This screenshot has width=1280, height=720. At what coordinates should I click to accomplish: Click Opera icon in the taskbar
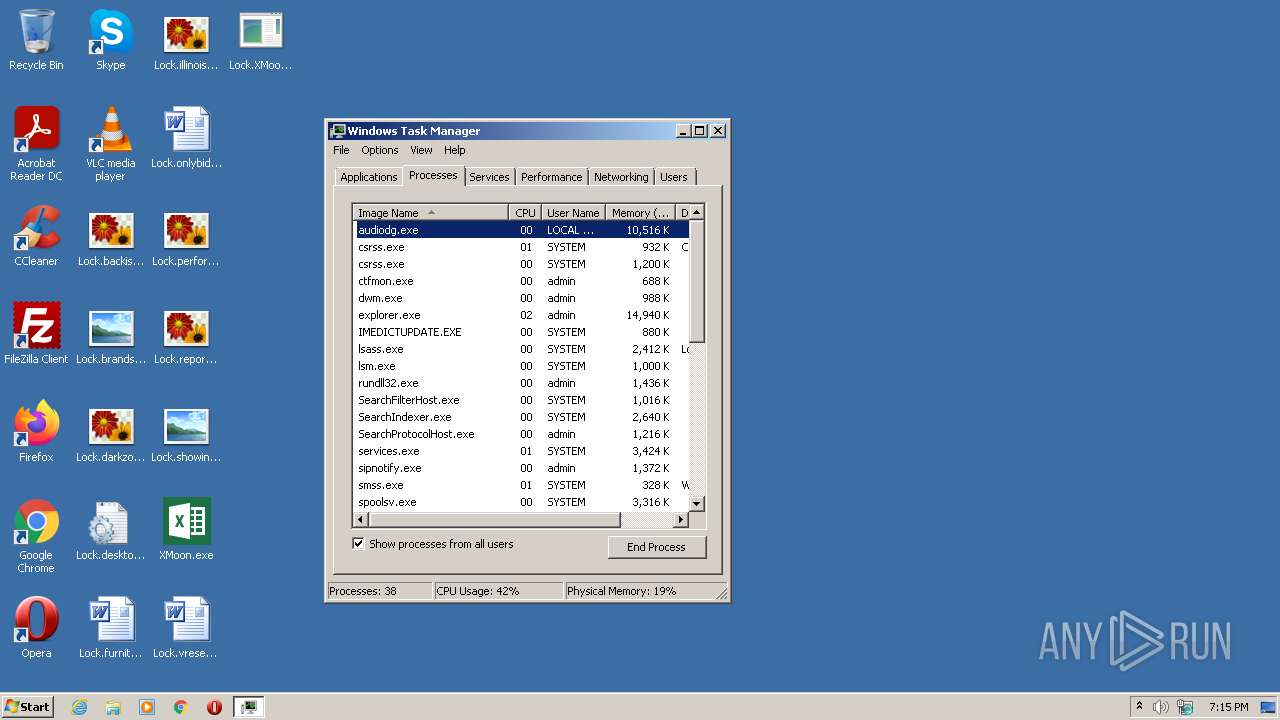pos(214,707)
